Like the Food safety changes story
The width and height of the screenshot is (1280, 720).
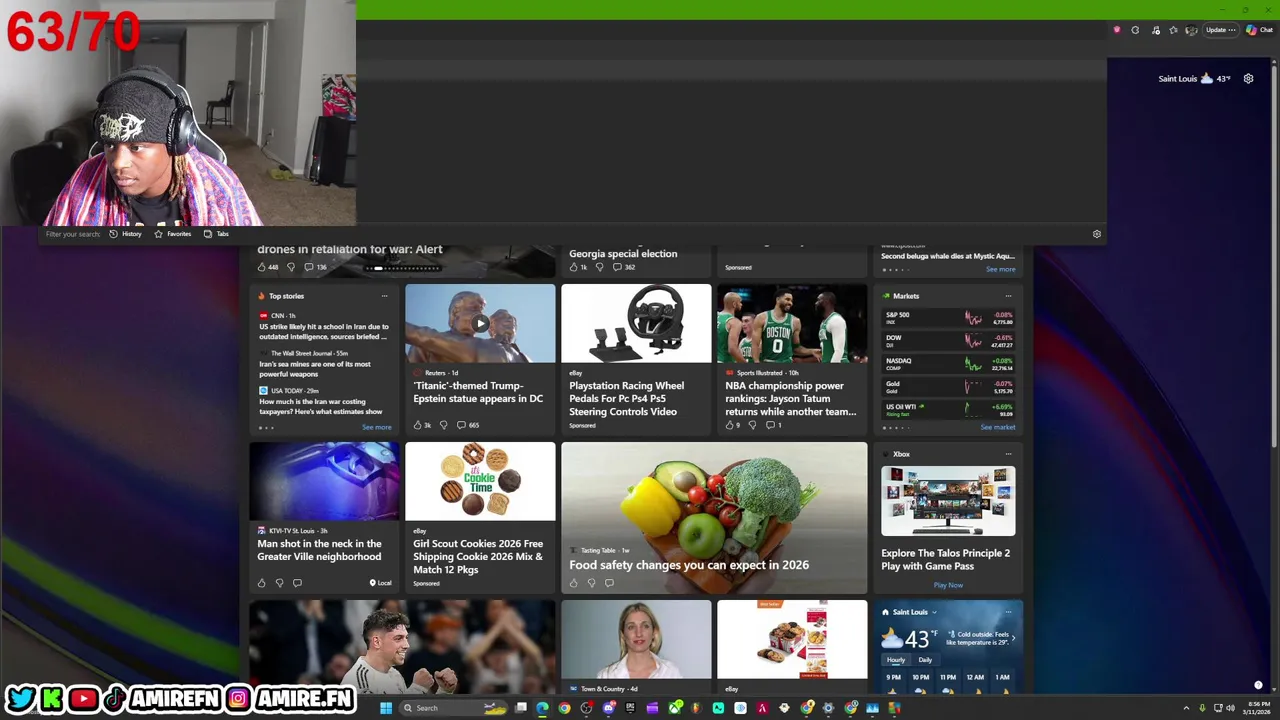click(574, 583)
